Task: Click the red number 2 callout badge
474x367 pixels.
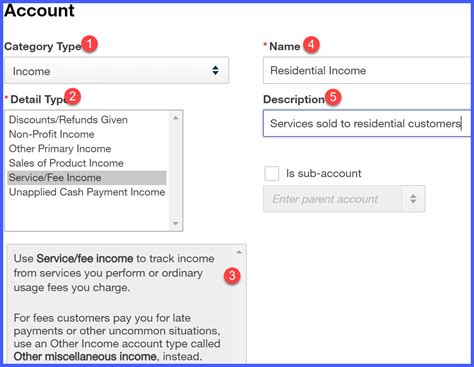Action: pos(73,97)
